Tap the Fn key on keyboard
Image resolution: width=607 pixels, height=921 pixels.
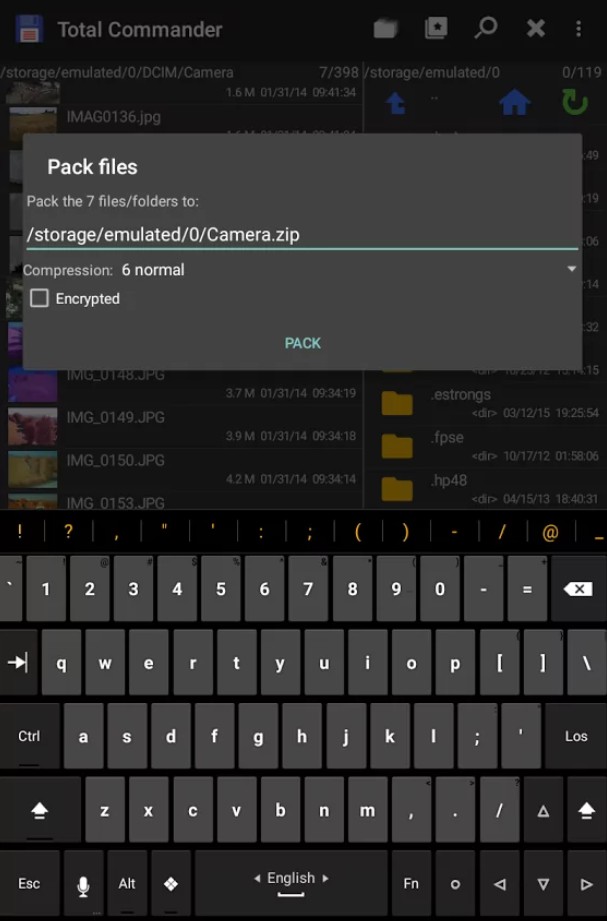coord(411,884)
